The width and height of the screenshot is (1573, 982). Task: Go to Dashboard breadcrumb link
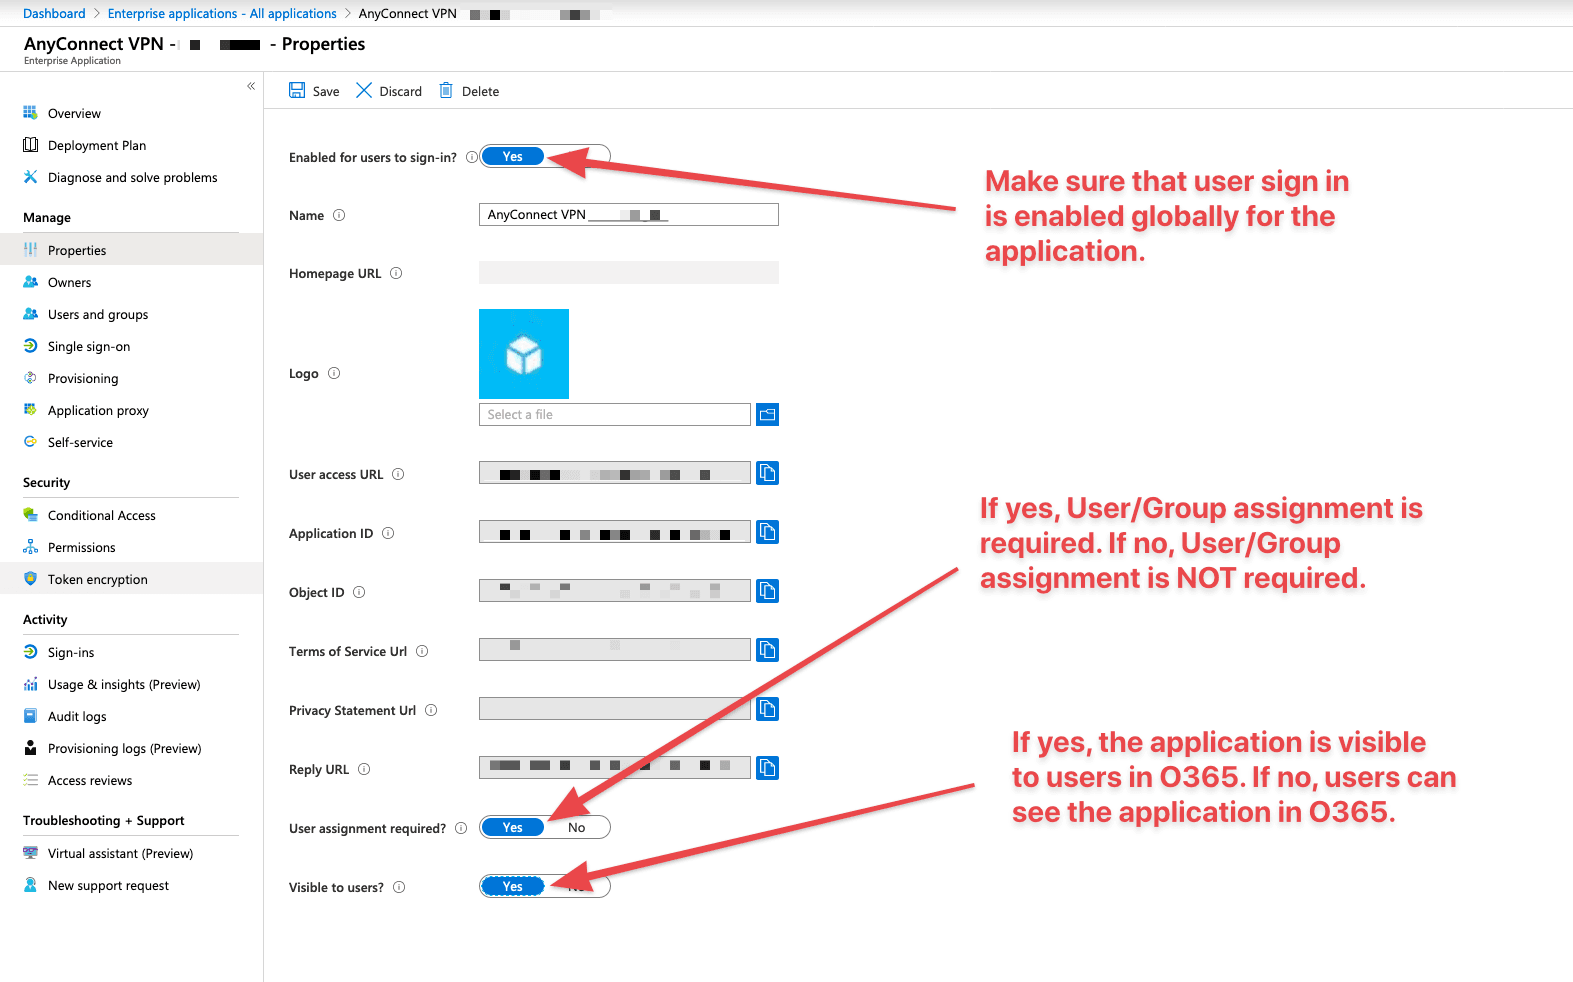54,13
